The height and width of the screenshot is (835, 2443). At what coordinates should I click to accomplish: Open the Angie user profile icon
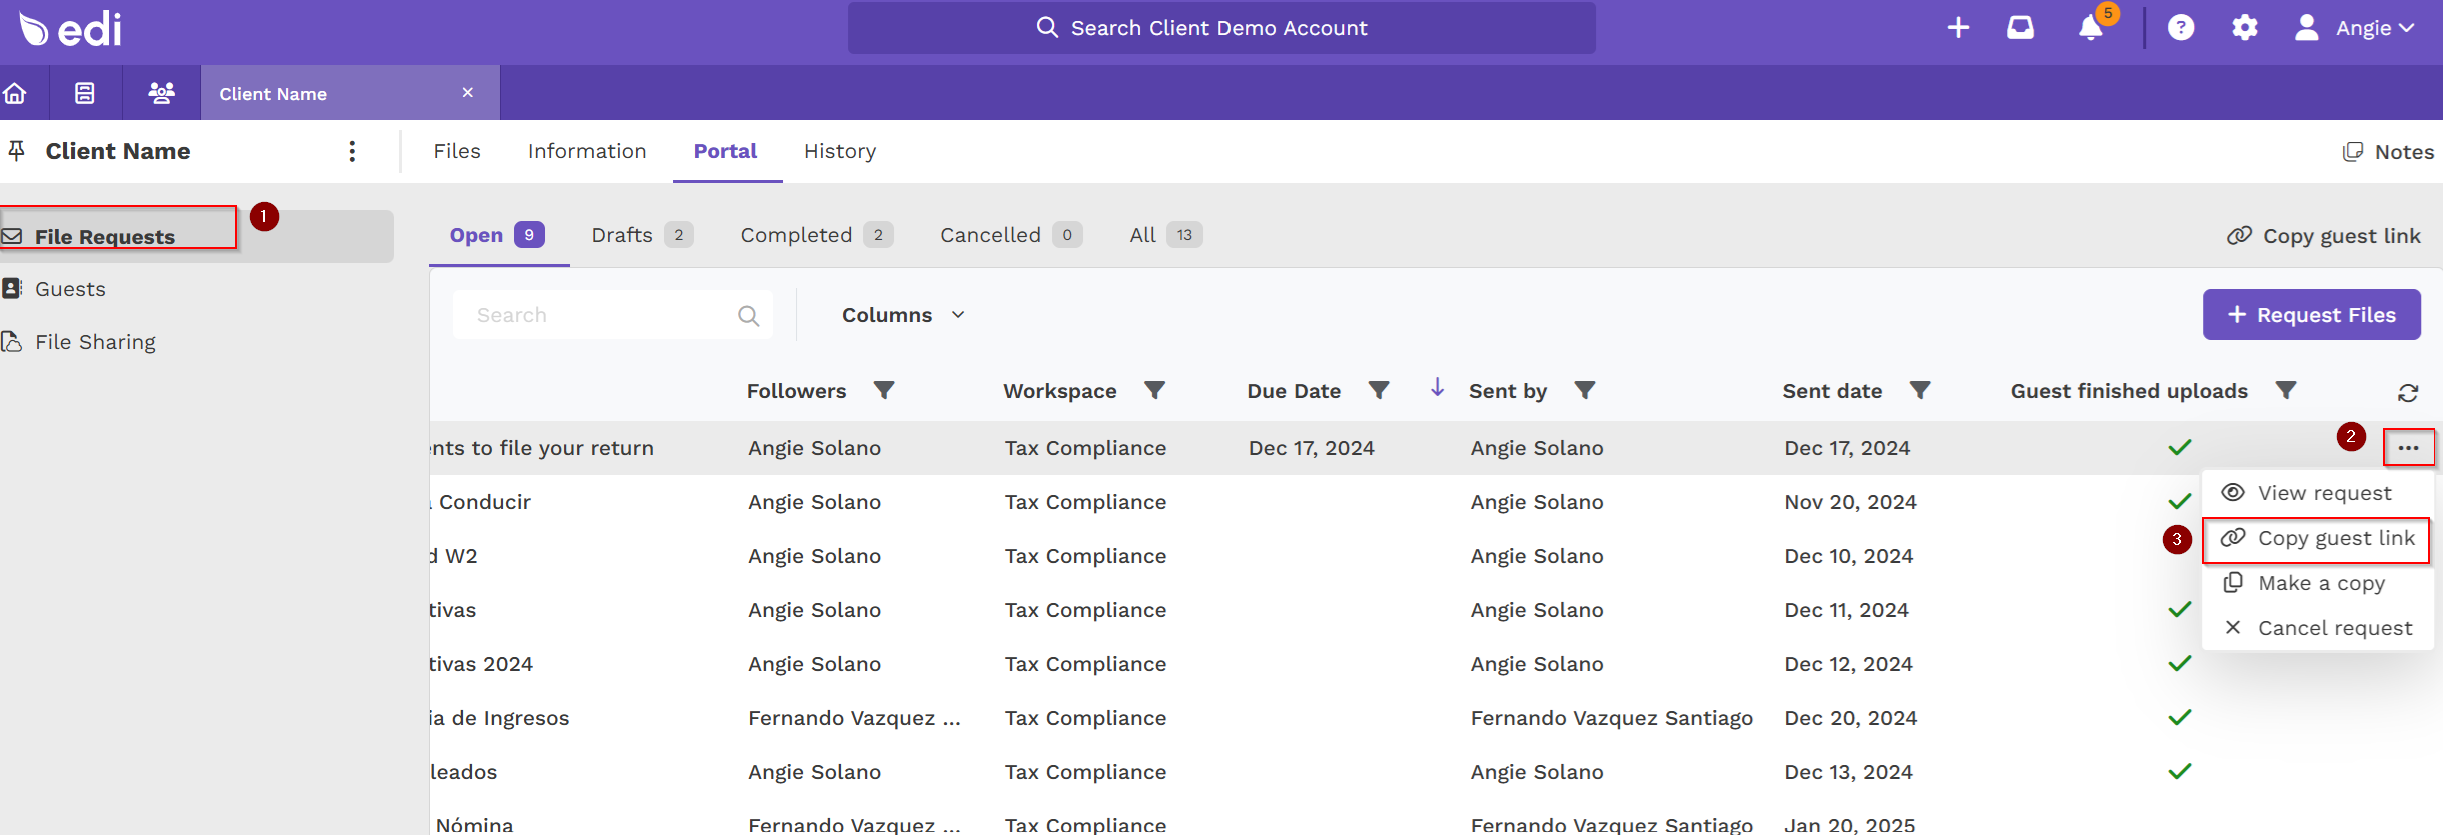(x=2307, y=28)
